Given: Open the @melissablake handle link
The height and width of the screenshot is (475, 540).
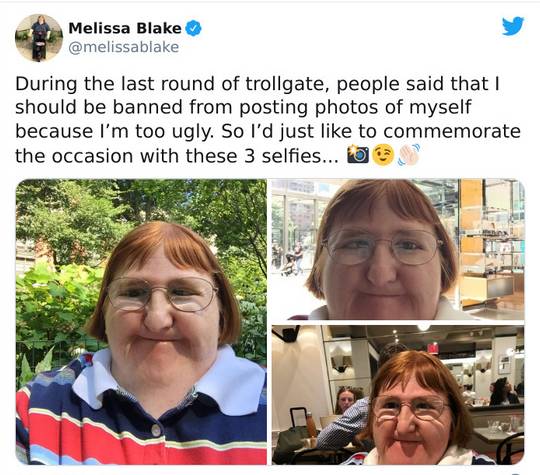Looking at the screenshot, I should point(124,47).
